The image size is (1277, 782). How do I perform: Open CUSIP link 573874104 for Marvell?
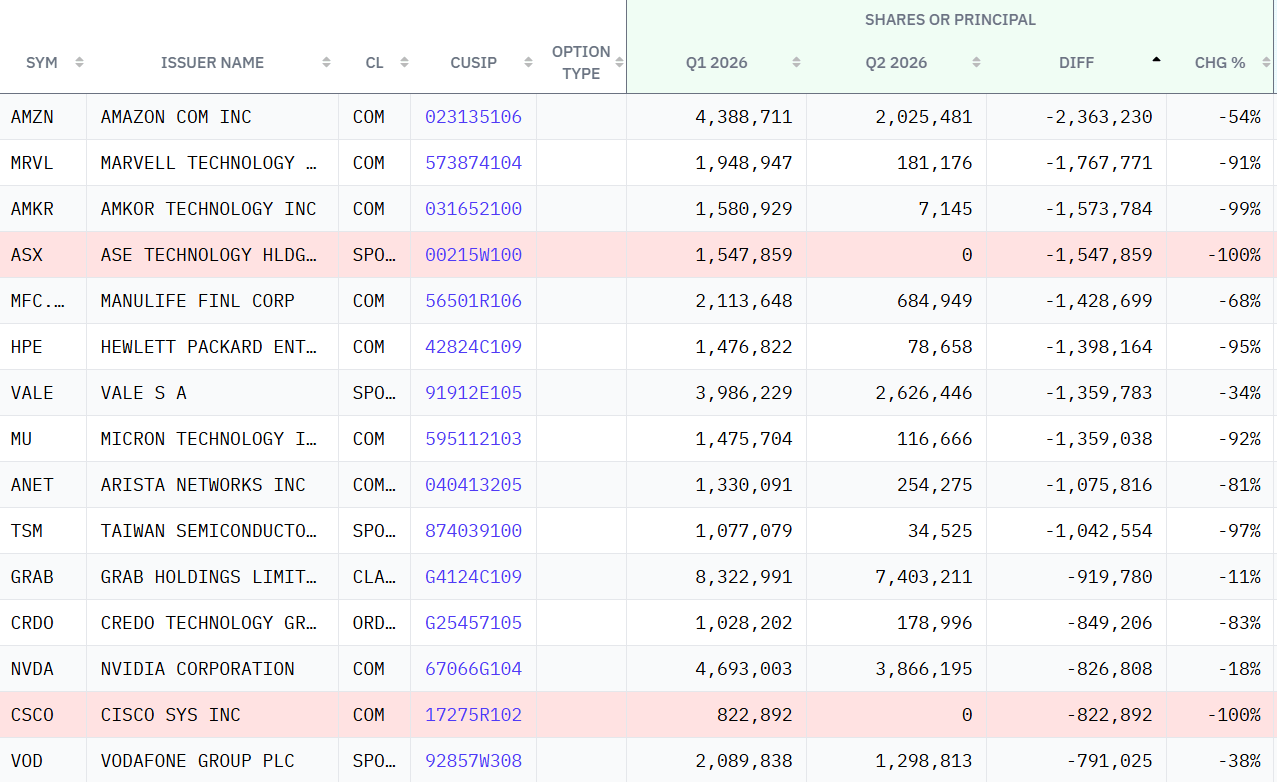click(473, 163)
